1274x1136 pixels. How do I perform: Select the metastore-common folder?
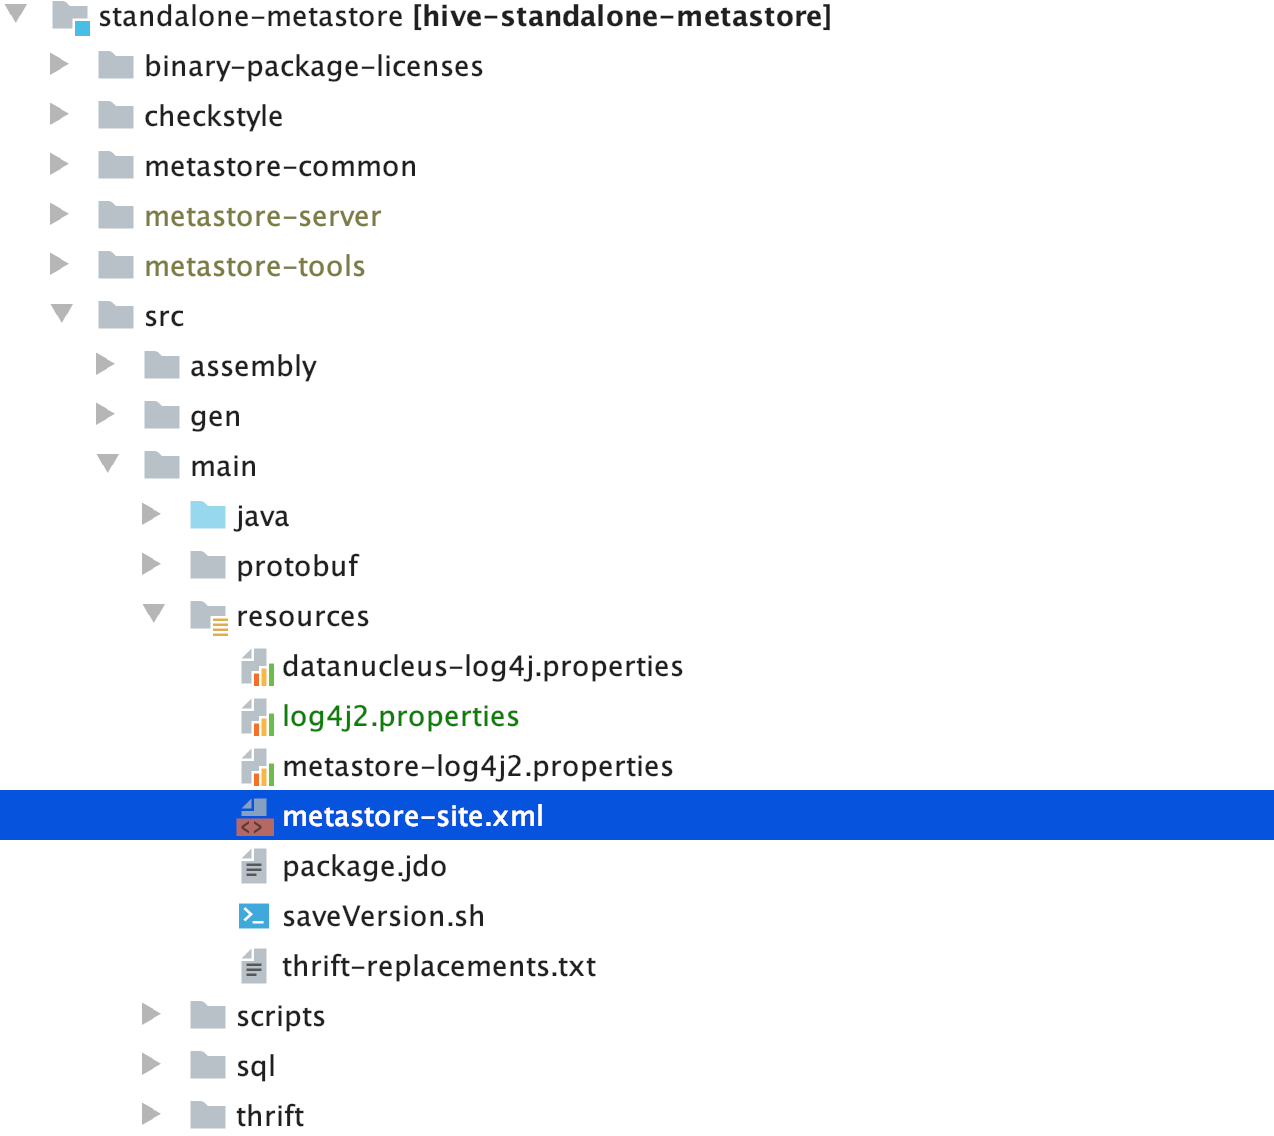click(280, 165)
